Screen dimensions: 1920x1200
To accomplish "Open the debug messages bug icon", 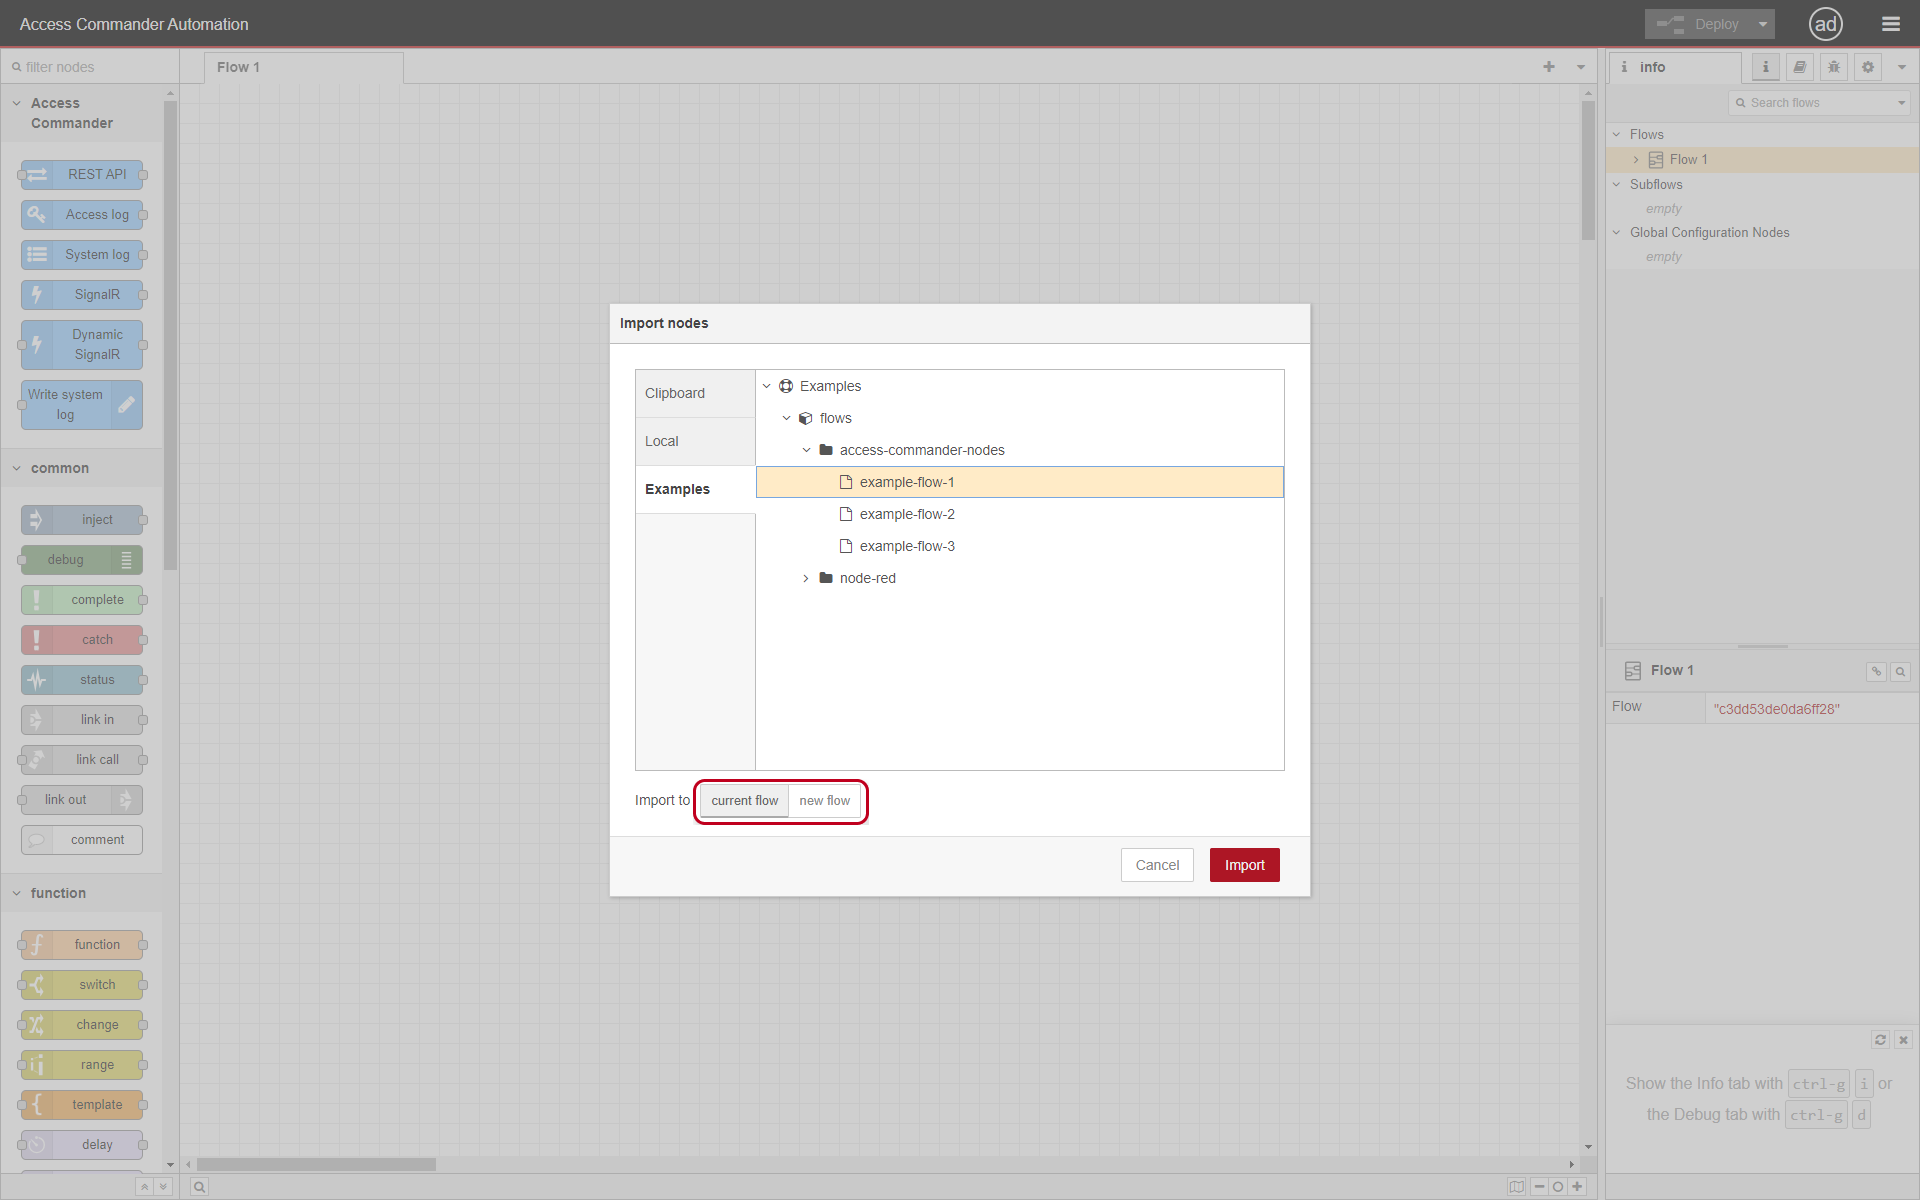I will coord(1833,67).
